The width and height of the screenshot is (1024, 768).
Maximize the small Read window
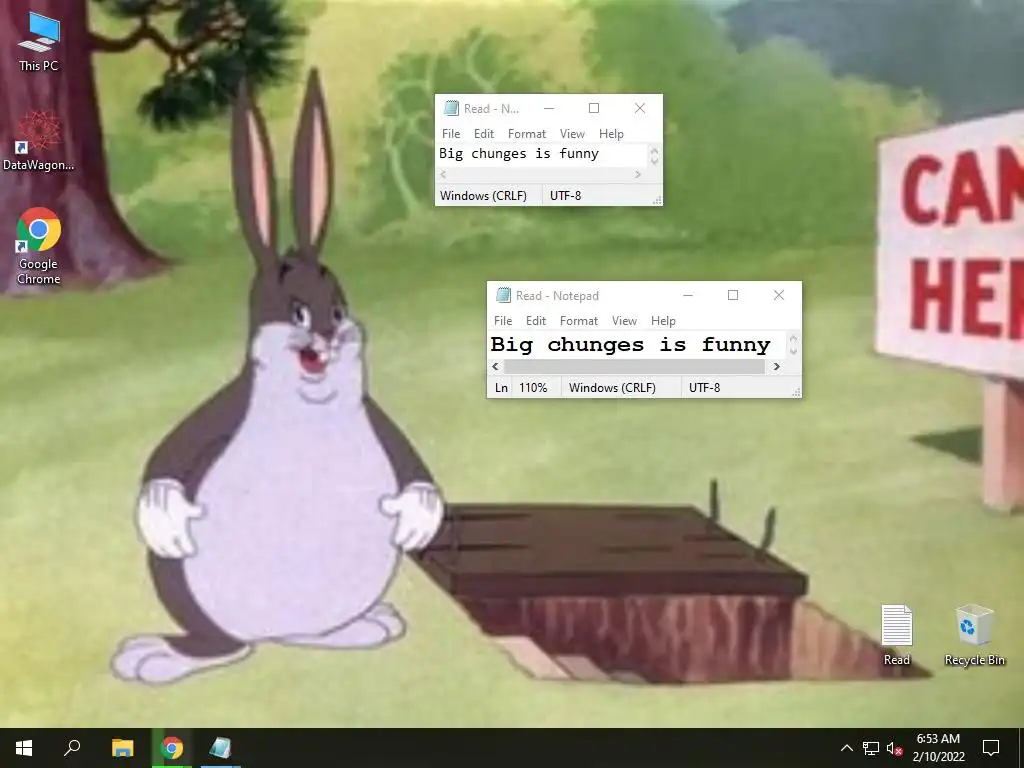[594, 108]
